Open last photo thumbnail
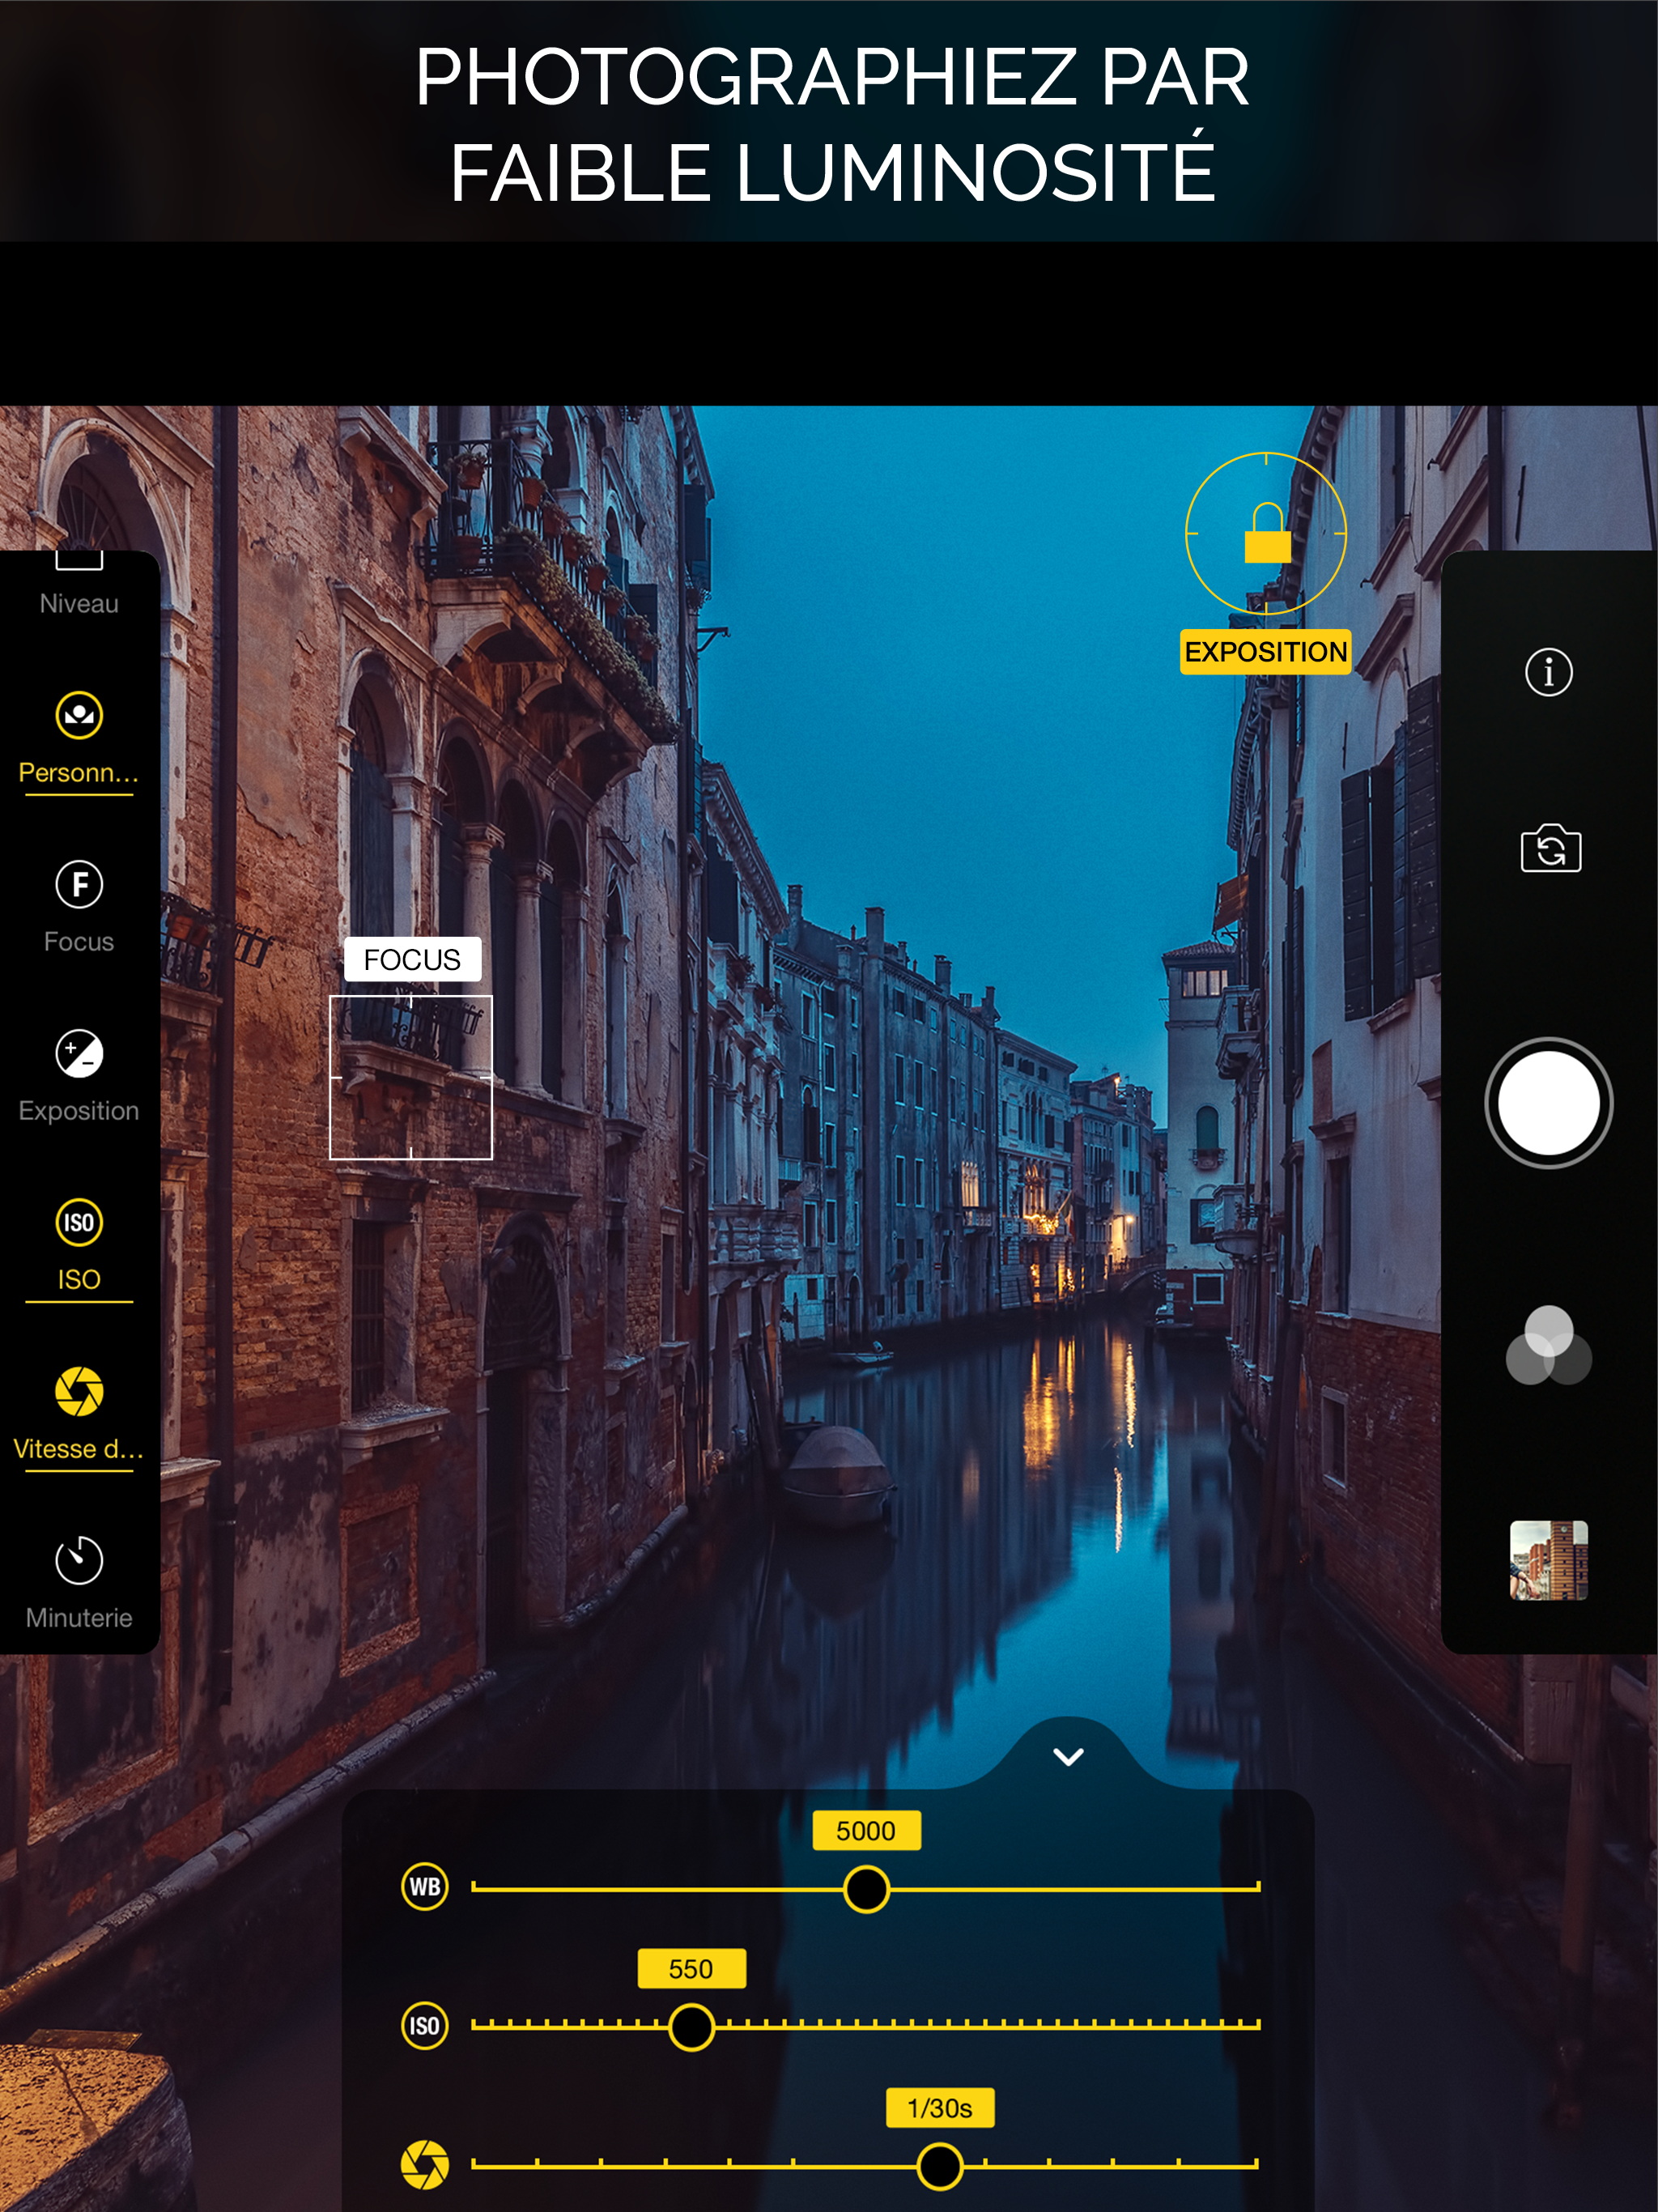The width and height of the screenshot is (1658, 2212). pyautogui.click(x=1548, y=1560)
